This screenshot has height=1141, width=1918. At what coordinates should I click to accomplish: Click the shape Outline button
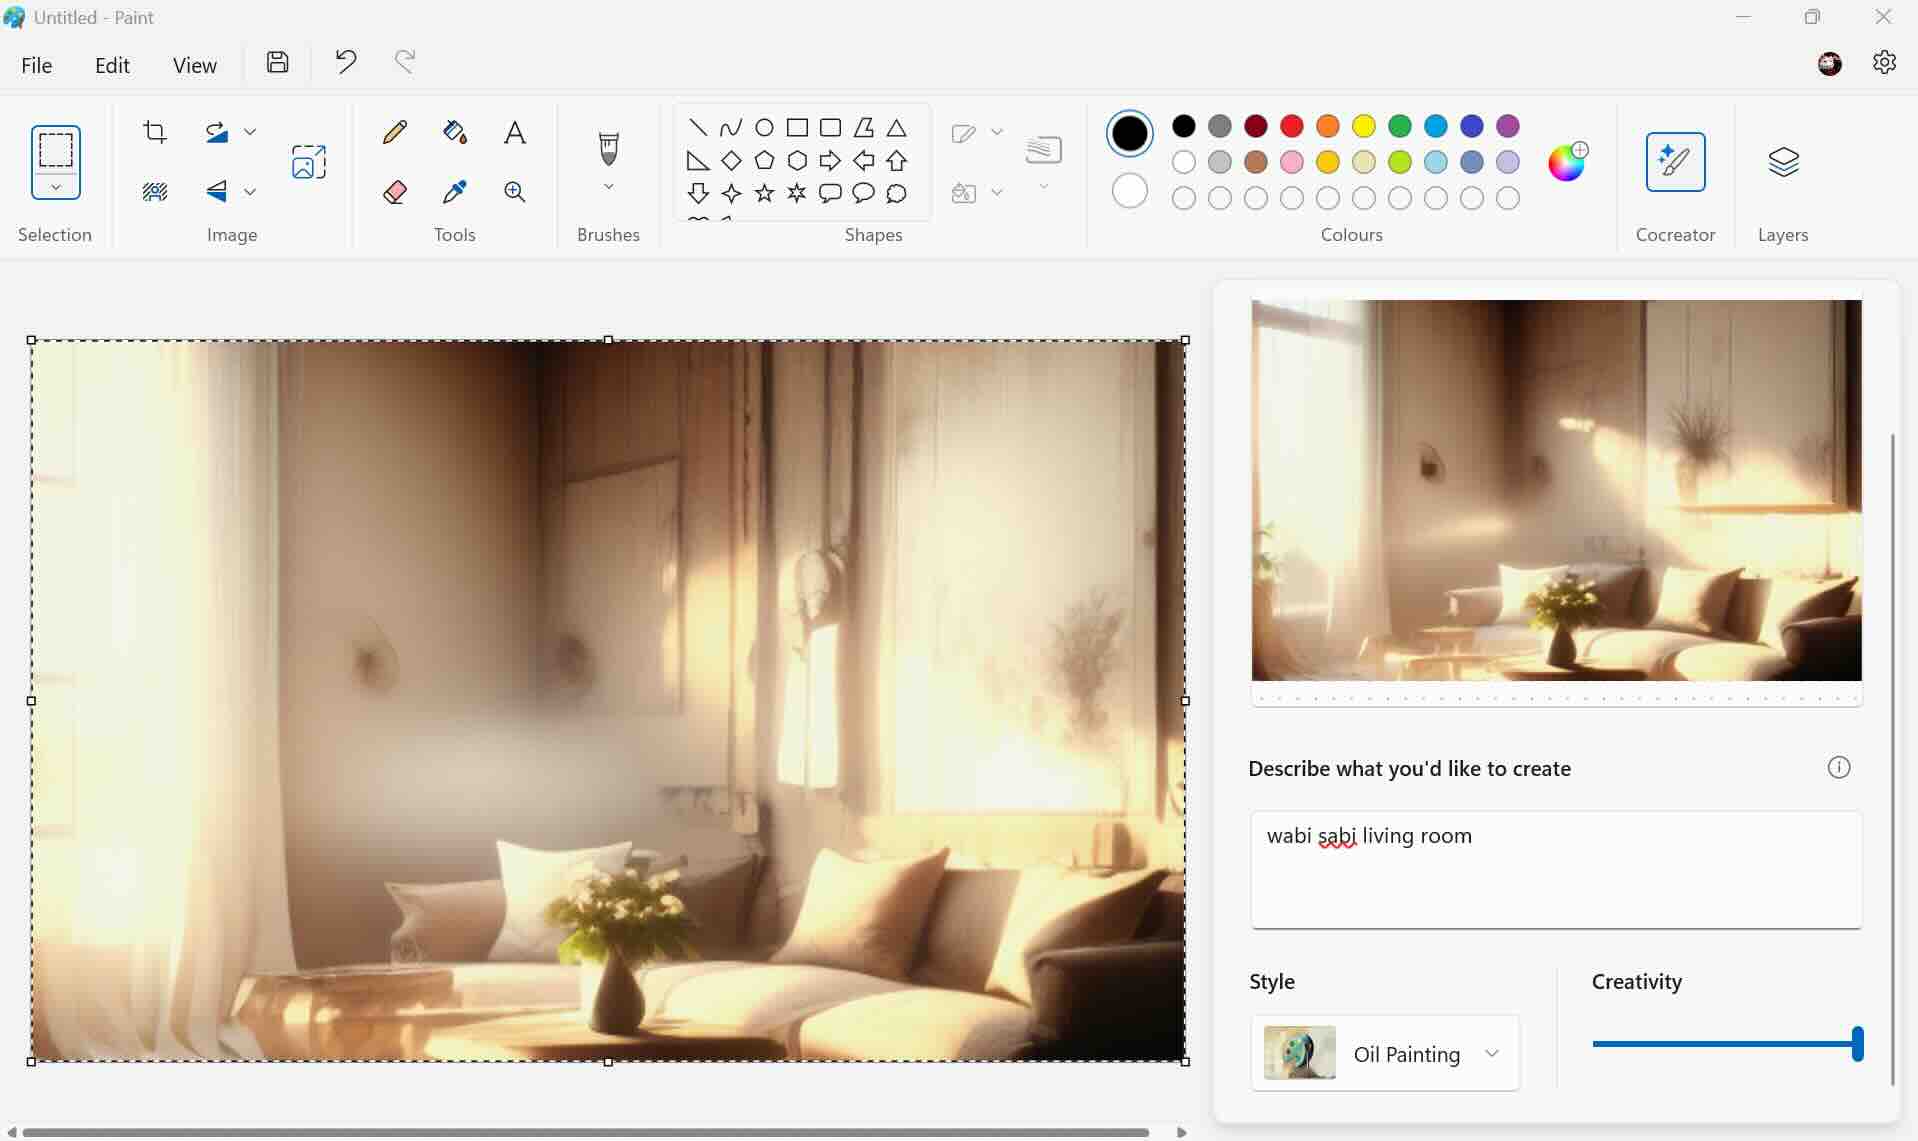[x=964, y=133]
